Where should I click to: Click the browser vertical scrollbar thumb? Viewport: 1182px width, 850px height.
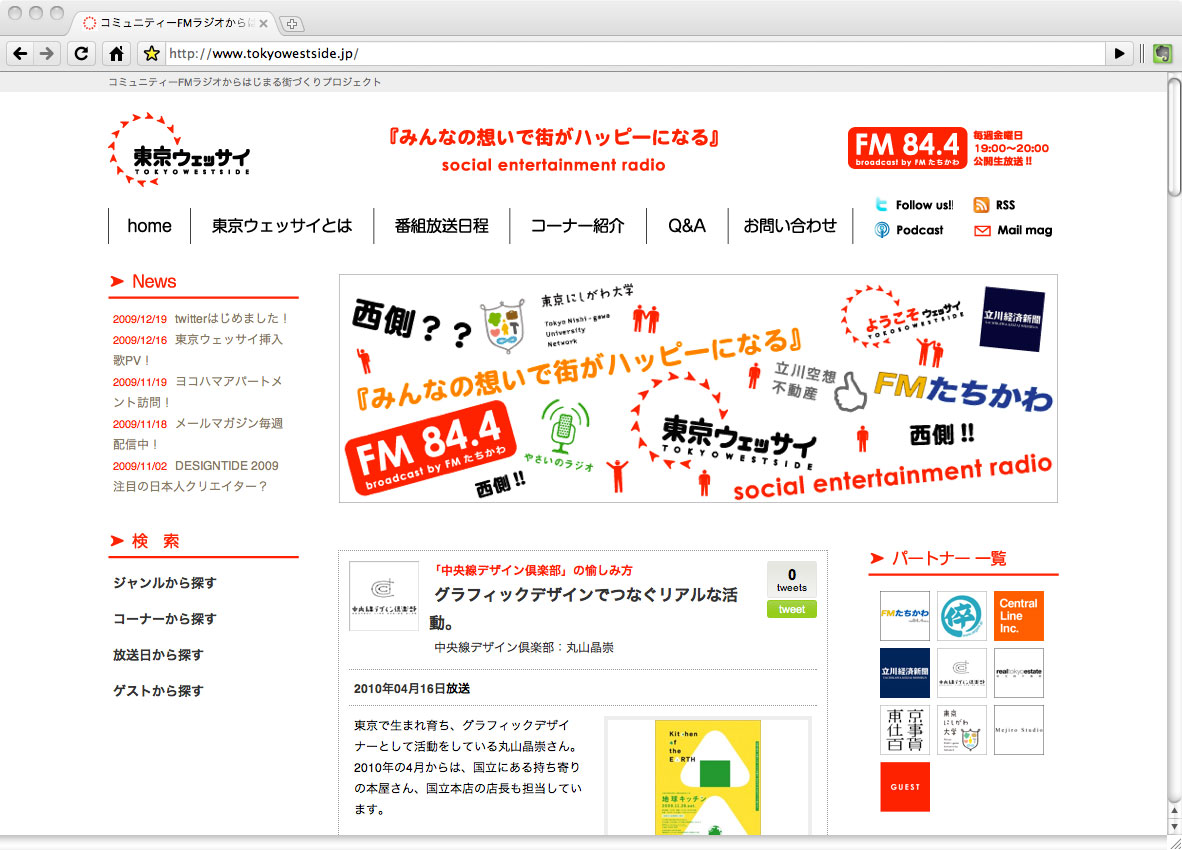(1174, 138)
